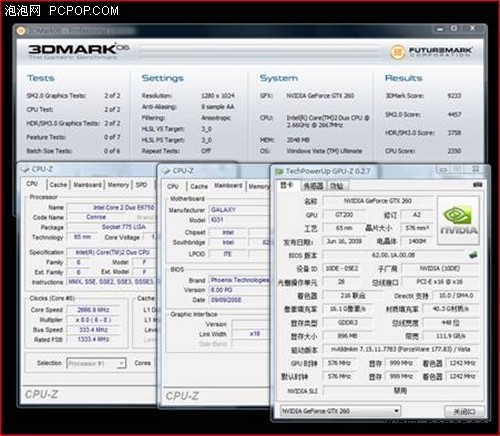Select the CPU tab in middle CPU-Z

click(x=173, y=186)
